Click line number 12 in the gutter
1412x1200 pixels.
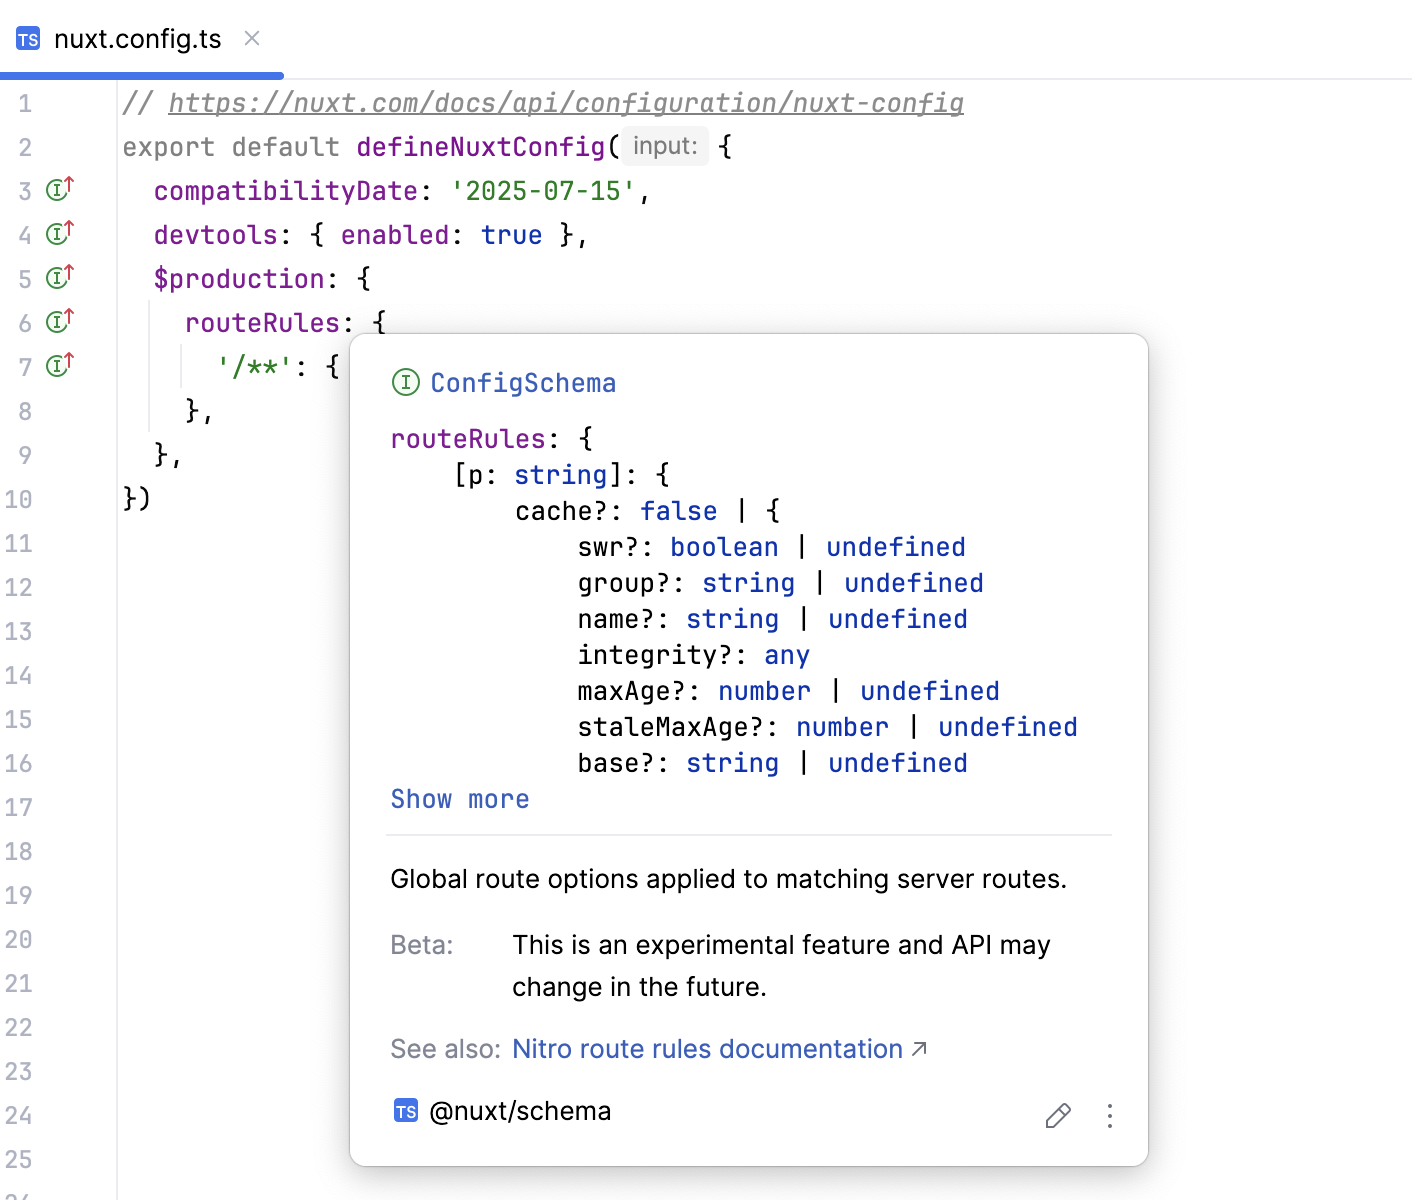19,587
